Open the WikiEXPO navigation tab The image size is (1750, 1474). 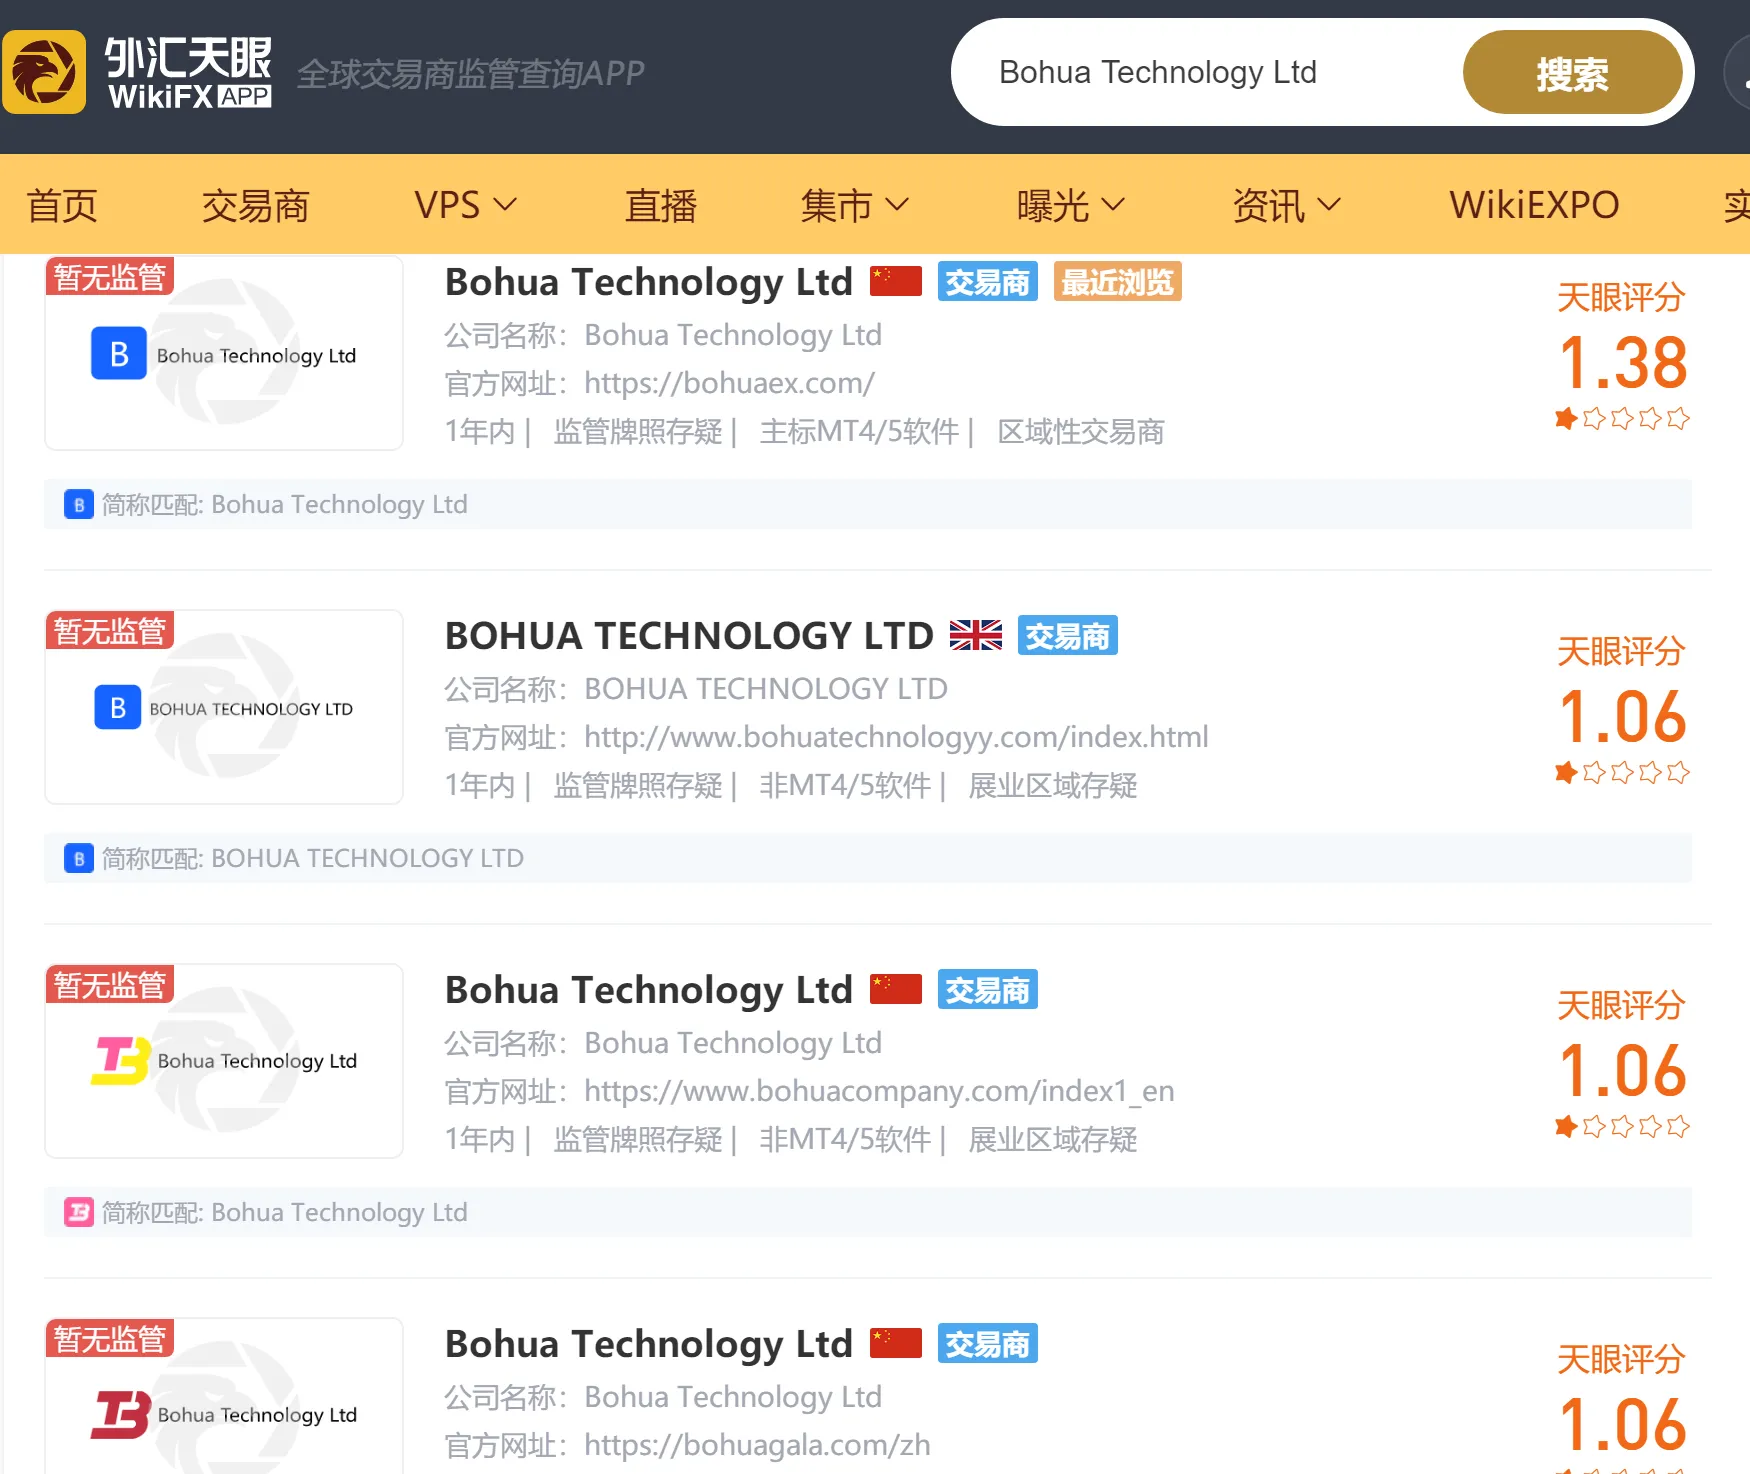click(1534, 205)
